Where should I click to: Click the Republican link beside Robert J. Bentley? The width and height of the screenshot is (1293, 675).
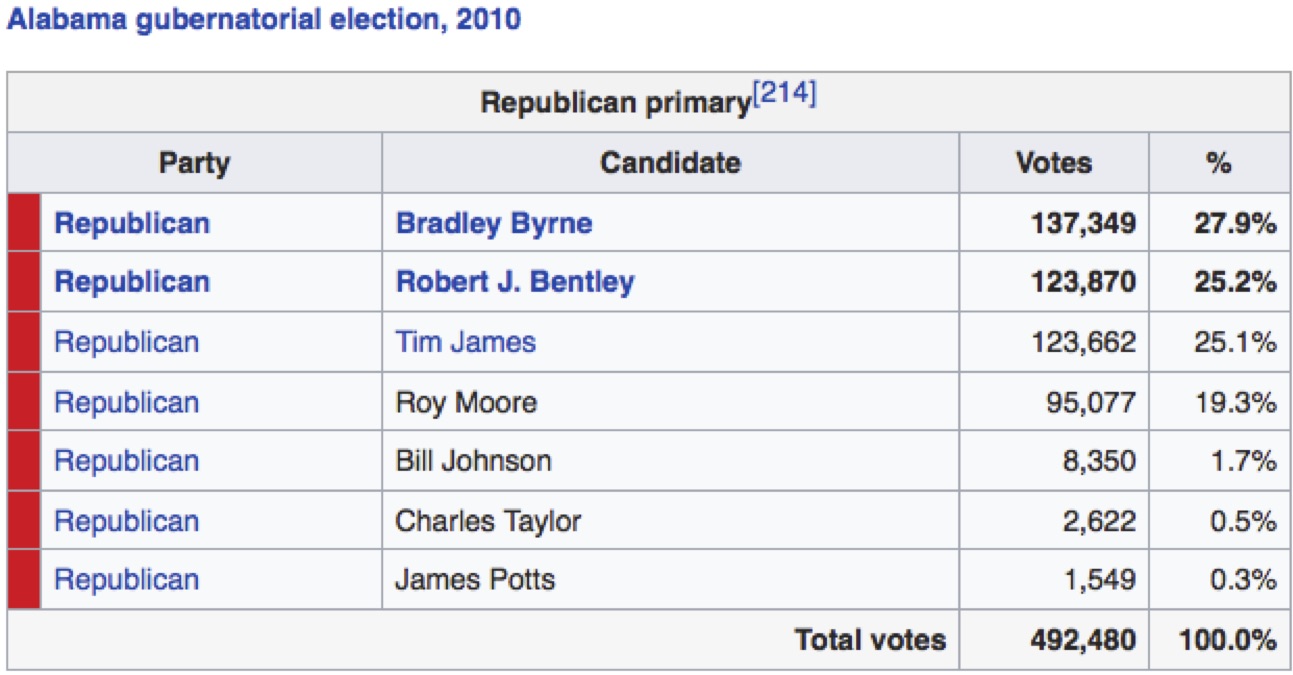pyautogui.click(x=132, y=282)
